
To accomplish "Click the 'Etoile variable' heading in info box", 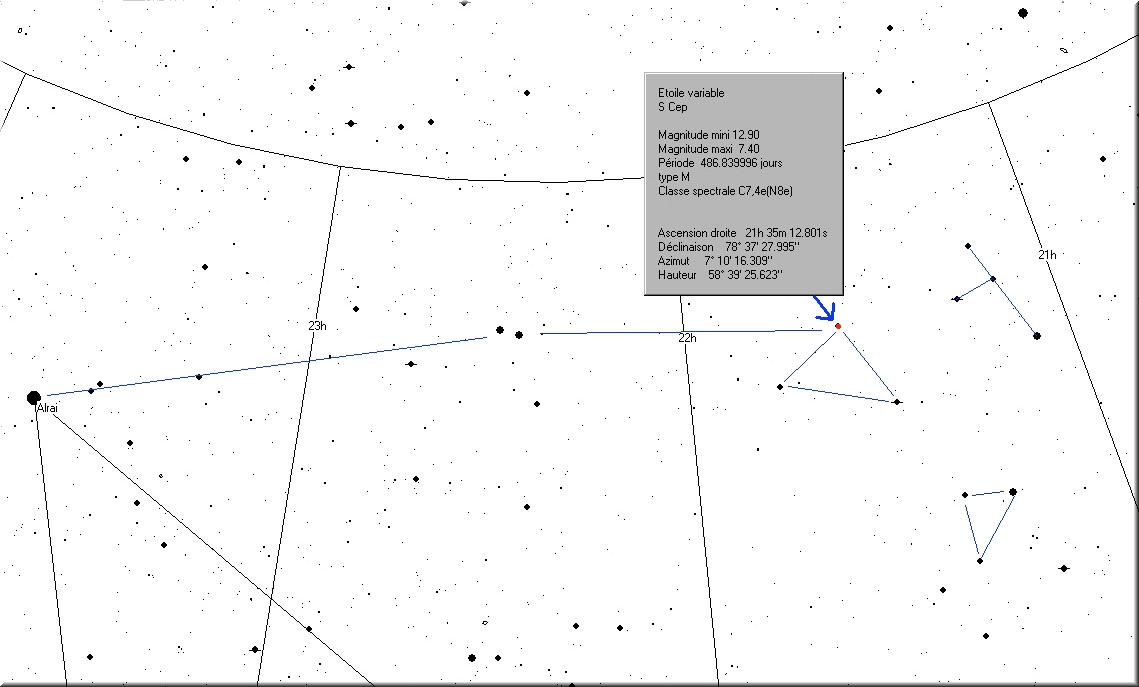I will pyautogui.click(x=691, y=93).
